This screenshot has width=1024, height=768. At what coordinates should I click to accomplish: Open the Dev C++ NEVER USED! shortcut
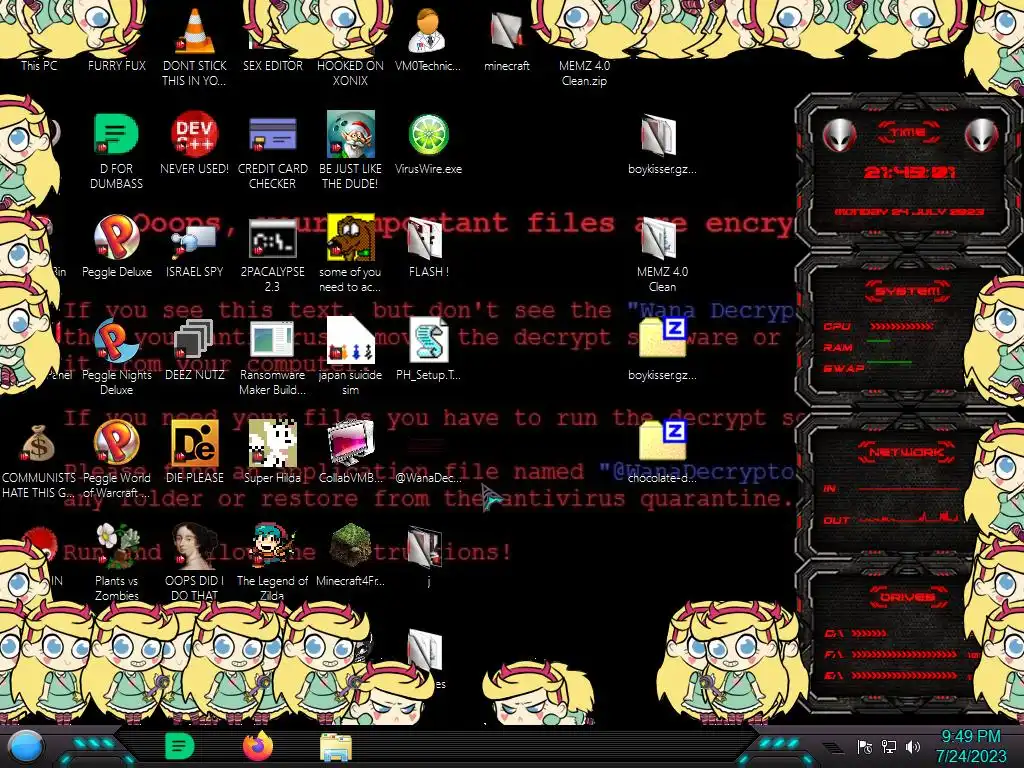(195, 142)
